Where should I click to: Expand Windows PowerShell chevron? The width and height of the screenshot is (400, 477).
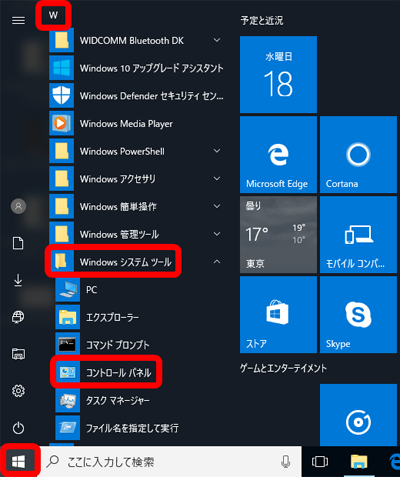[x=217, y=151]
